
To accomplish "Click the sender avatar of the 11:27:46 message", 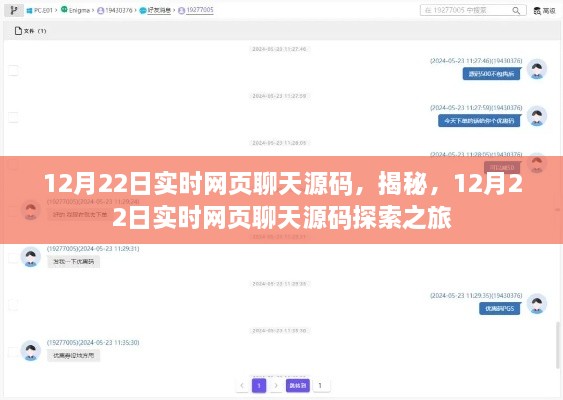I will (x=537, y=69).
